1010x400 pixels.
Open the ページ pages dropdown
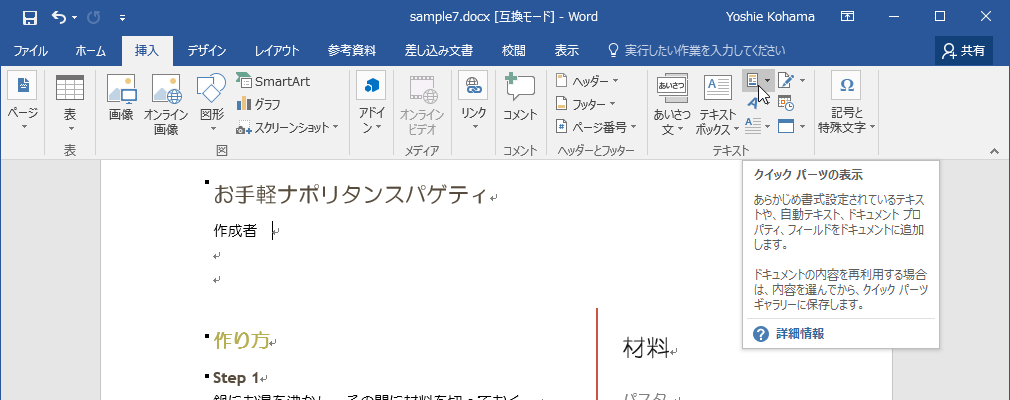[x=23, y=102]
